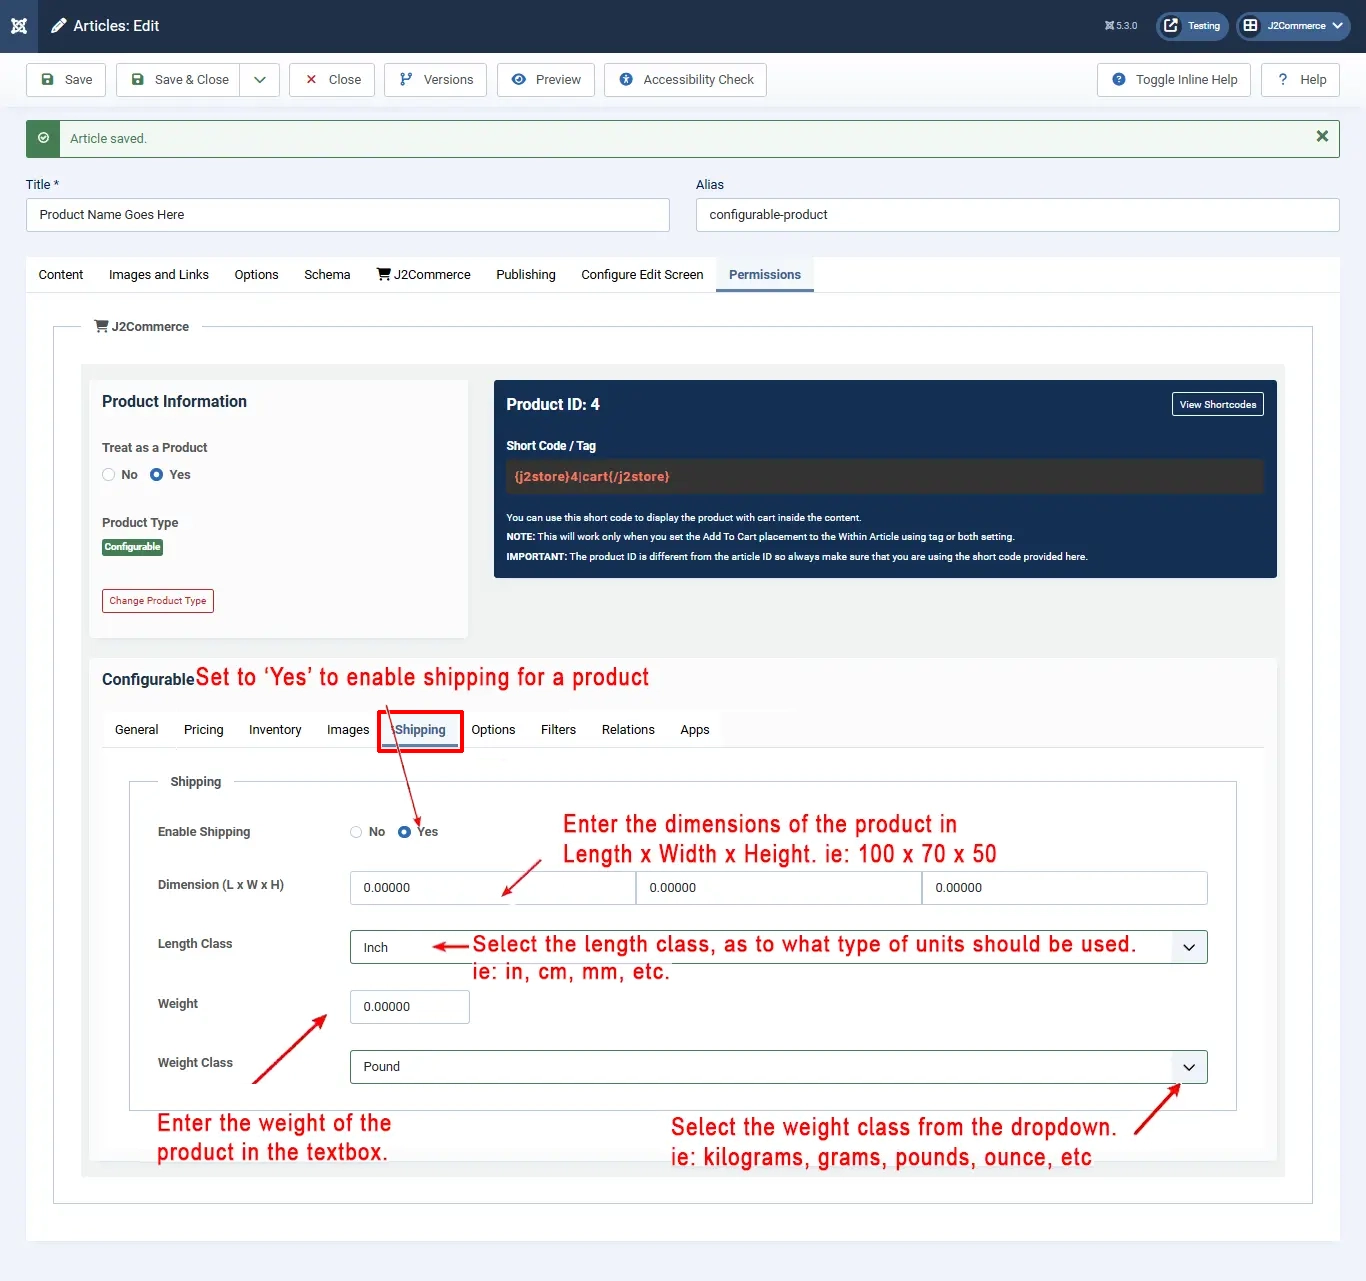Image resolution: width=1366 pixels, height=1281 pixels.
Task: Click the cart icon on J2Commerce tab
Action: pyautogui.click(x=383, y=274)
